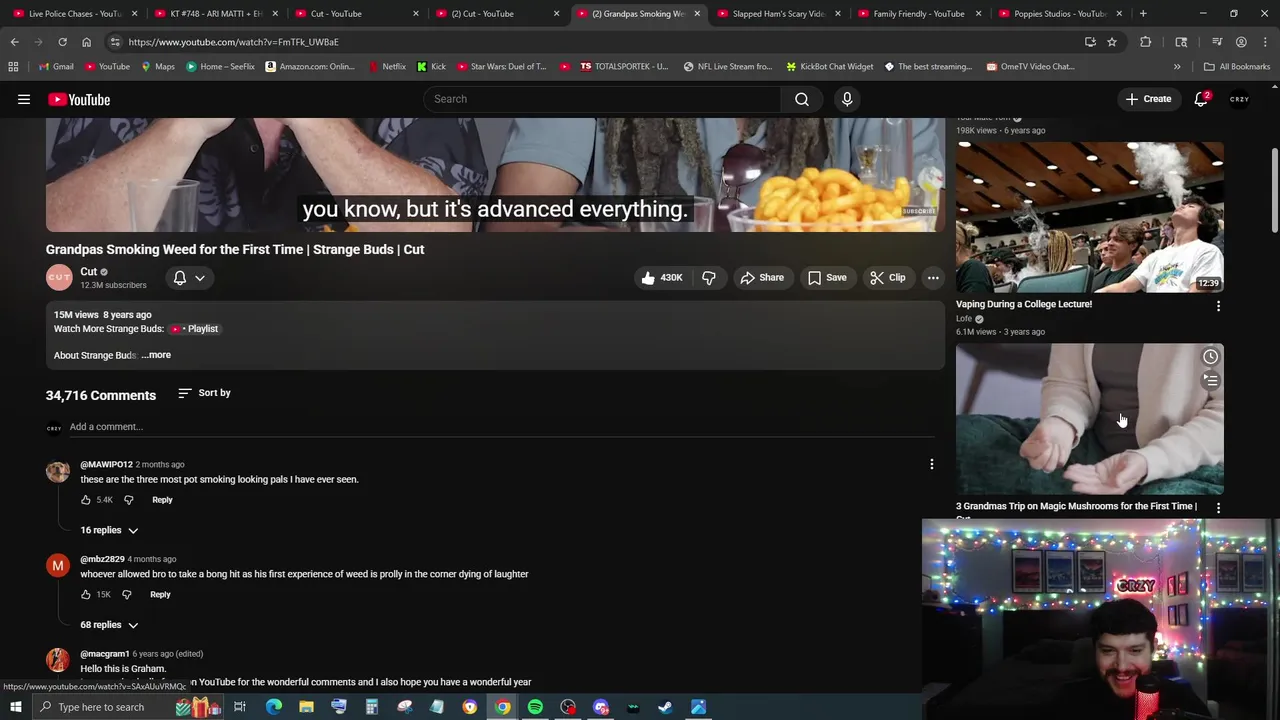Go to the YouTube home logo

tap(79, 99)
